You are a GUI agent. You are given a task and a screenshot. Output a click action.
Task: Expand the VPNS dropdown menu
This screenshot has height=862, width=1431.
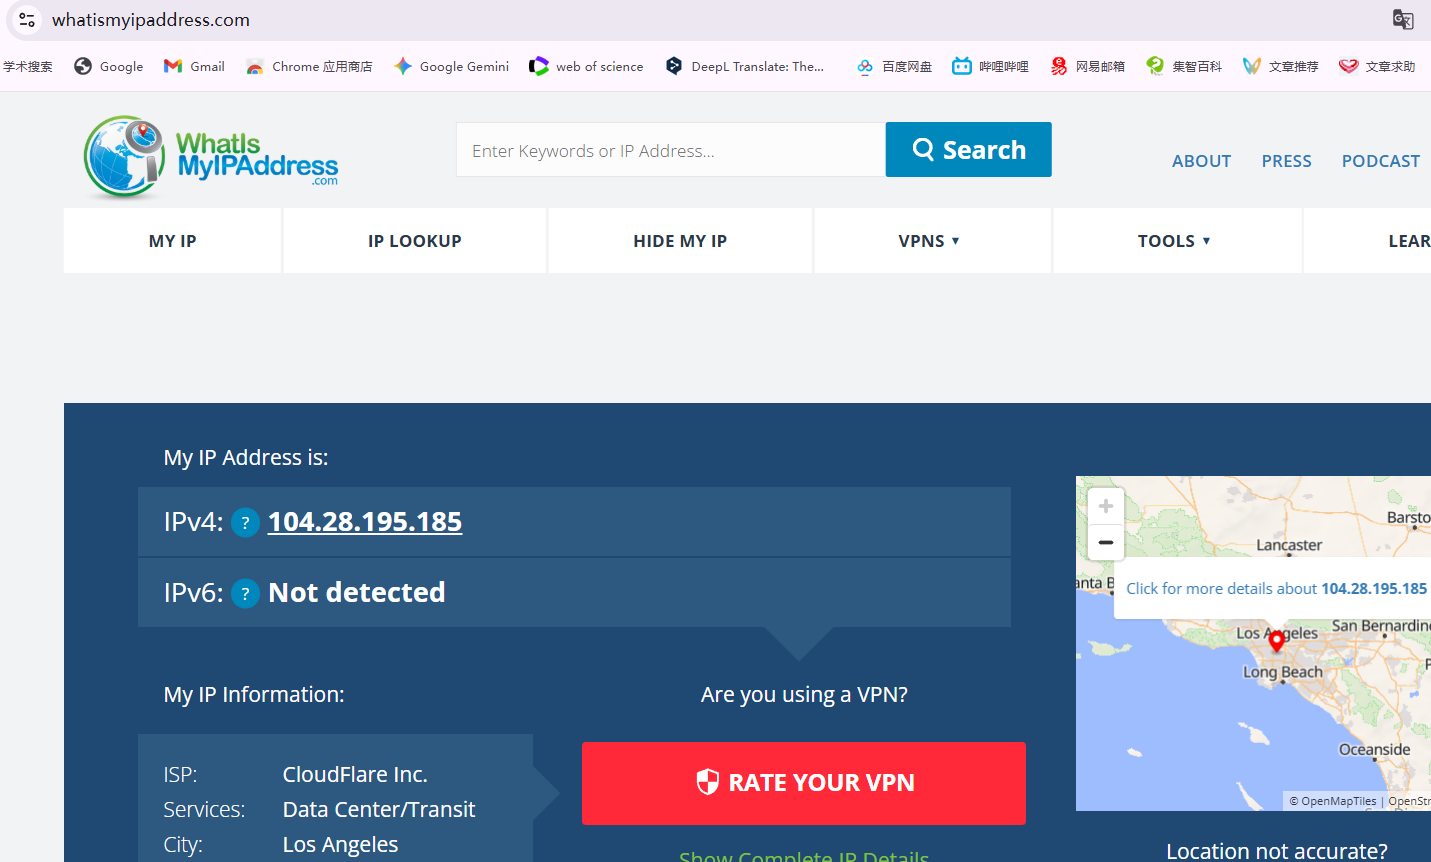click(929, 241)
